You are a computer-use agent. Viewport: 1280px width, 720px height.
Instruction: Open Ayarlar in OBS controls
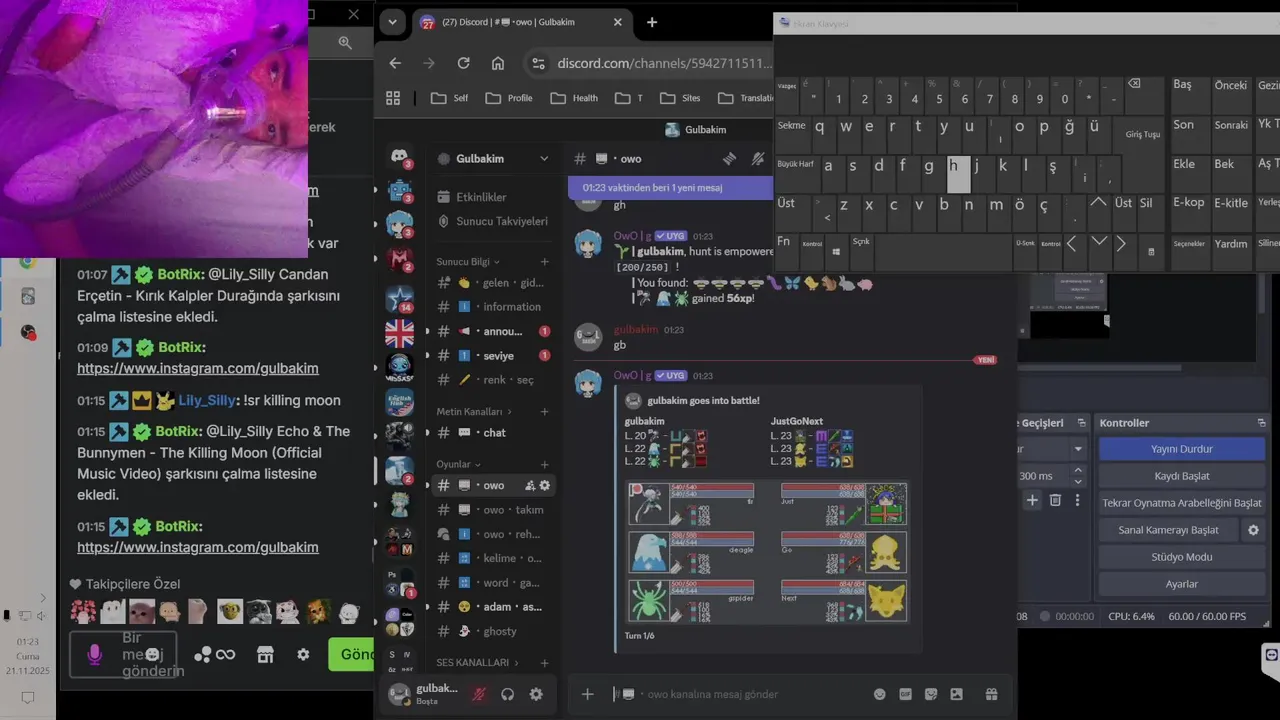pos(1182,584)
